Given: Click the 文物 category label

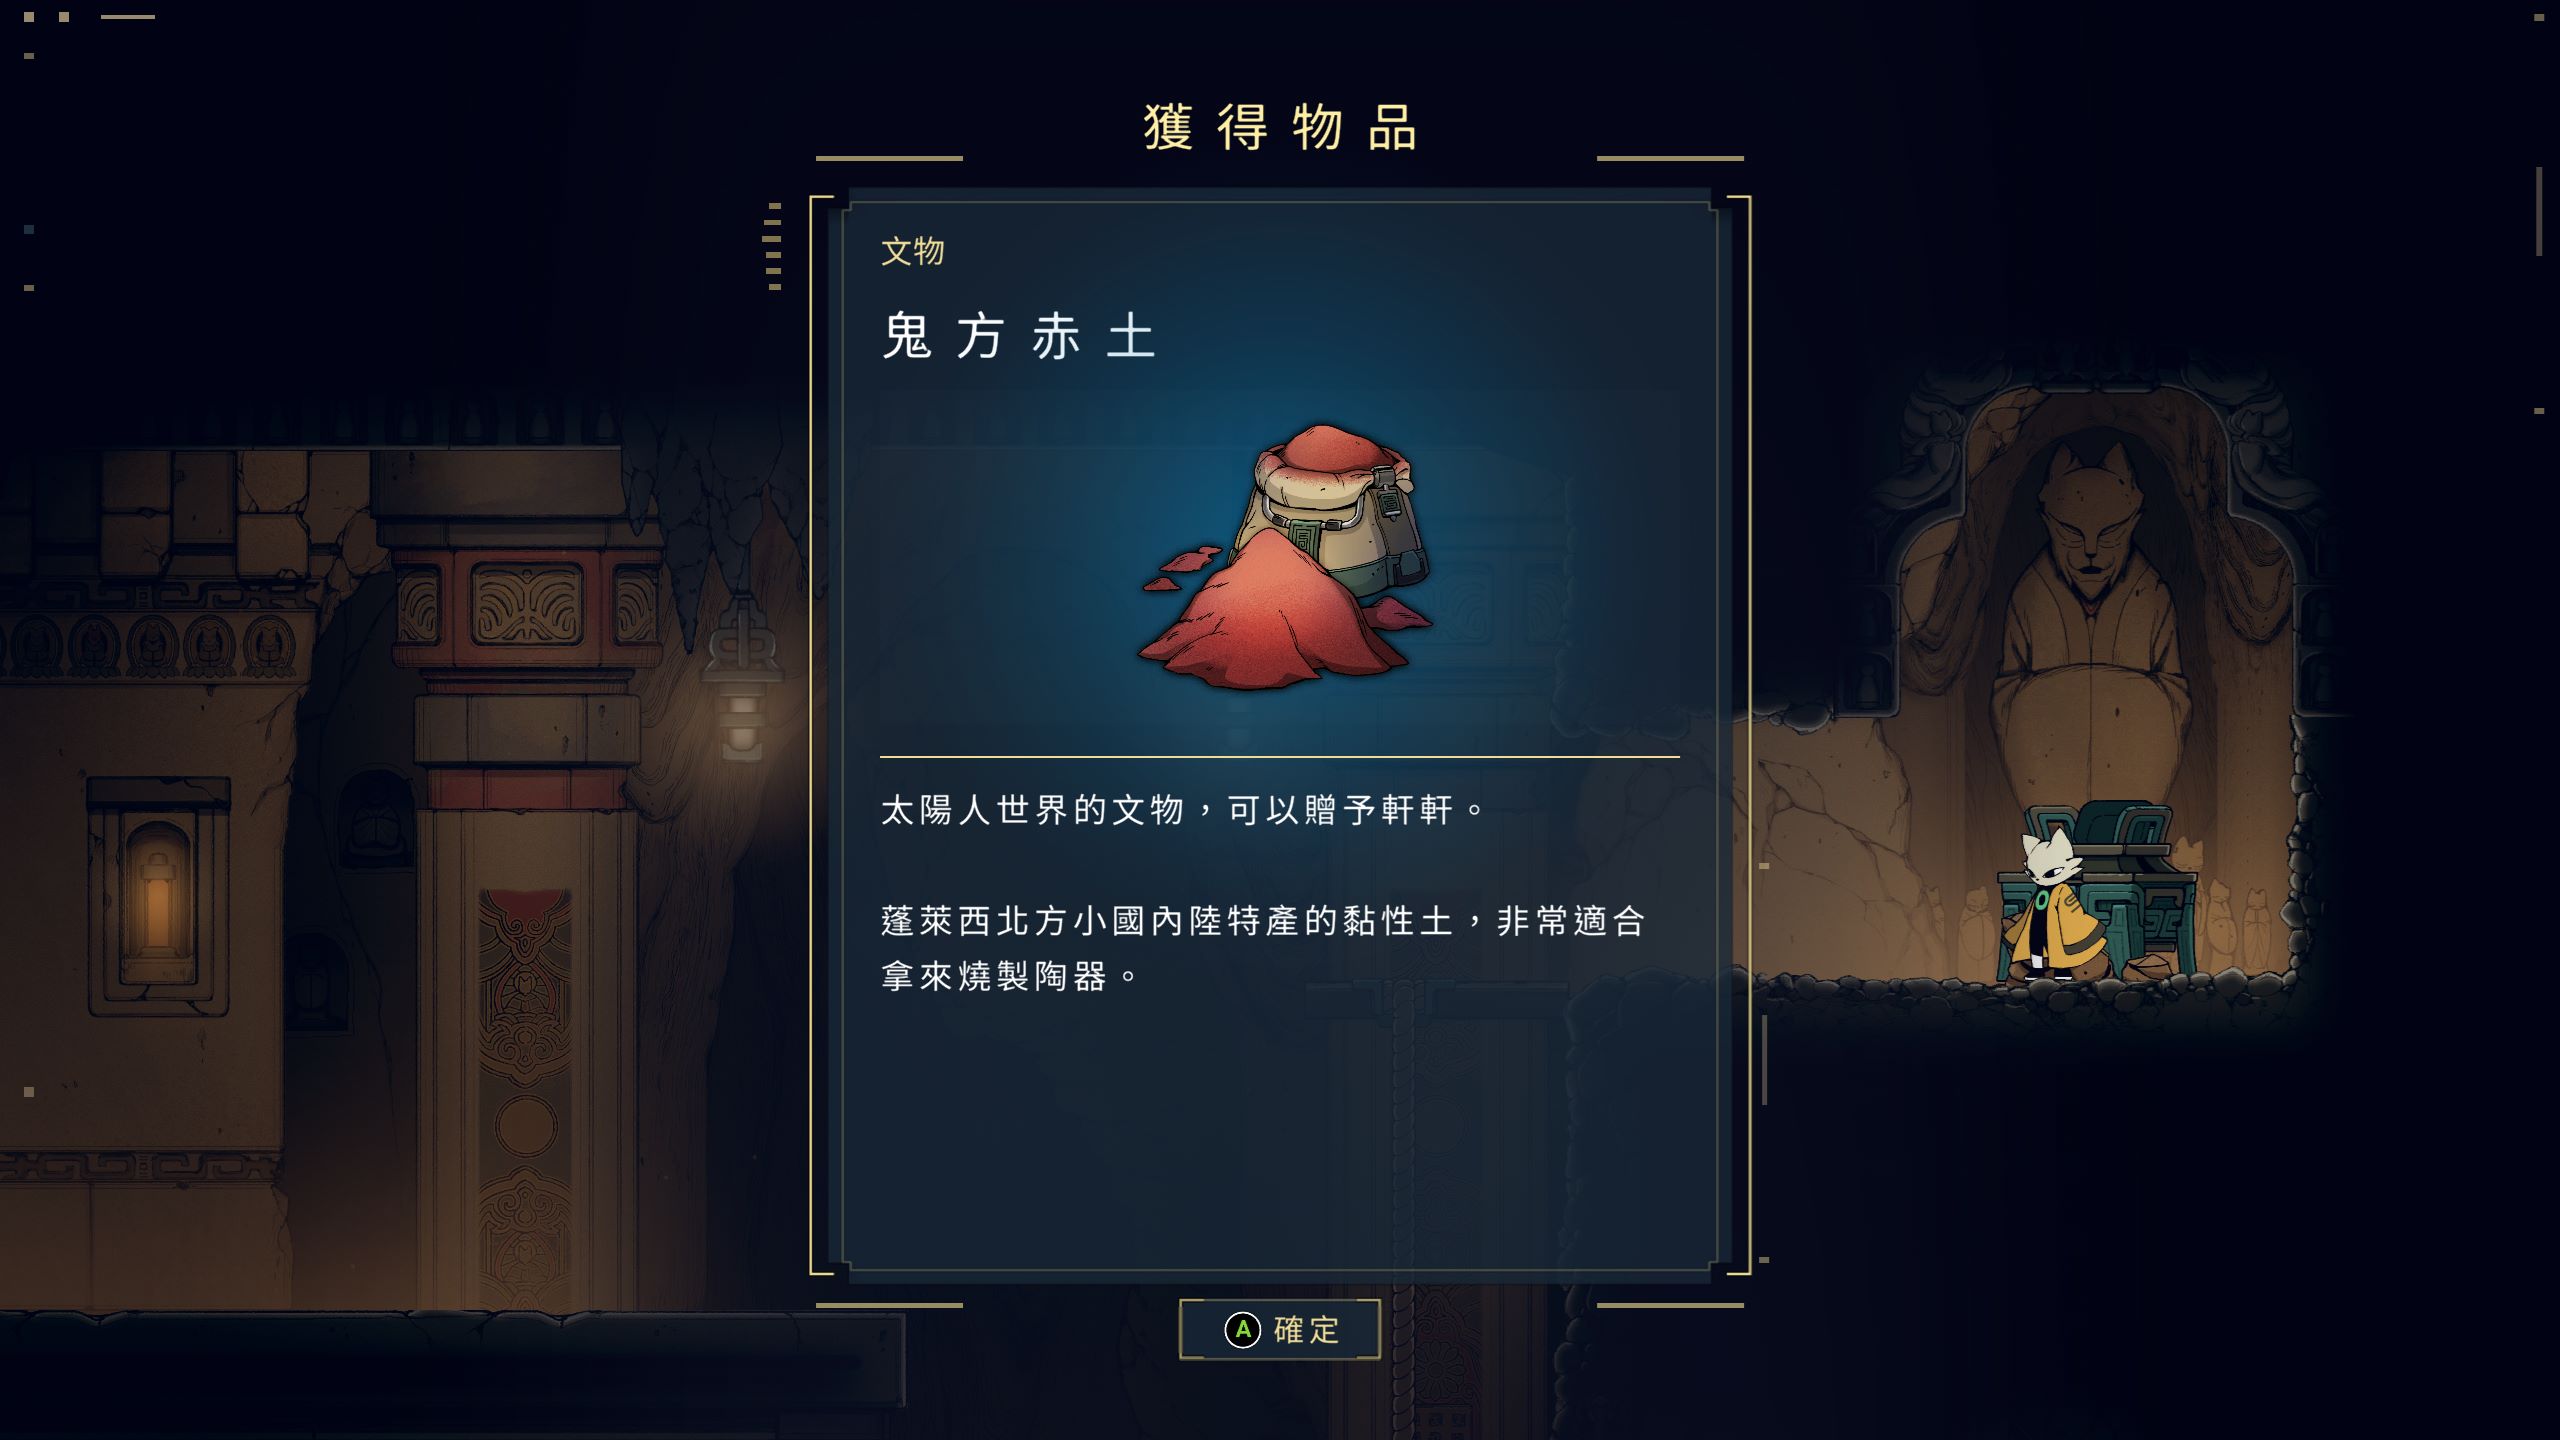Looking at the screenshot, I should (x=912, y=251).
